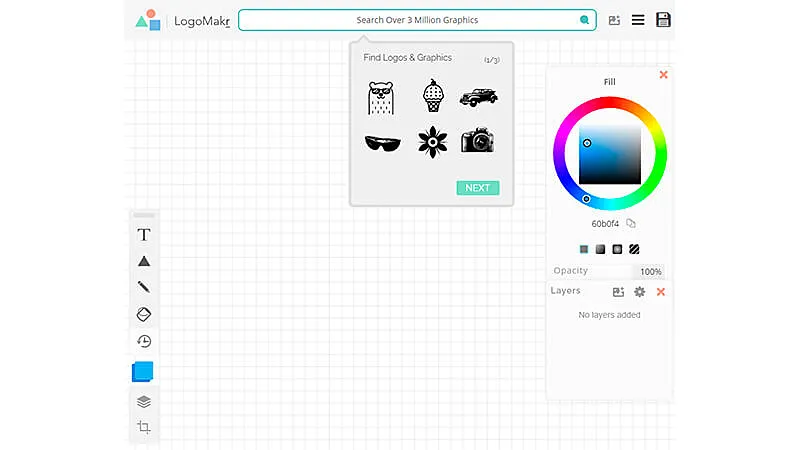Screen dimensions: 800x450
Task: Click the blue color swatch in toolbar
Action: tap(143, 371)
